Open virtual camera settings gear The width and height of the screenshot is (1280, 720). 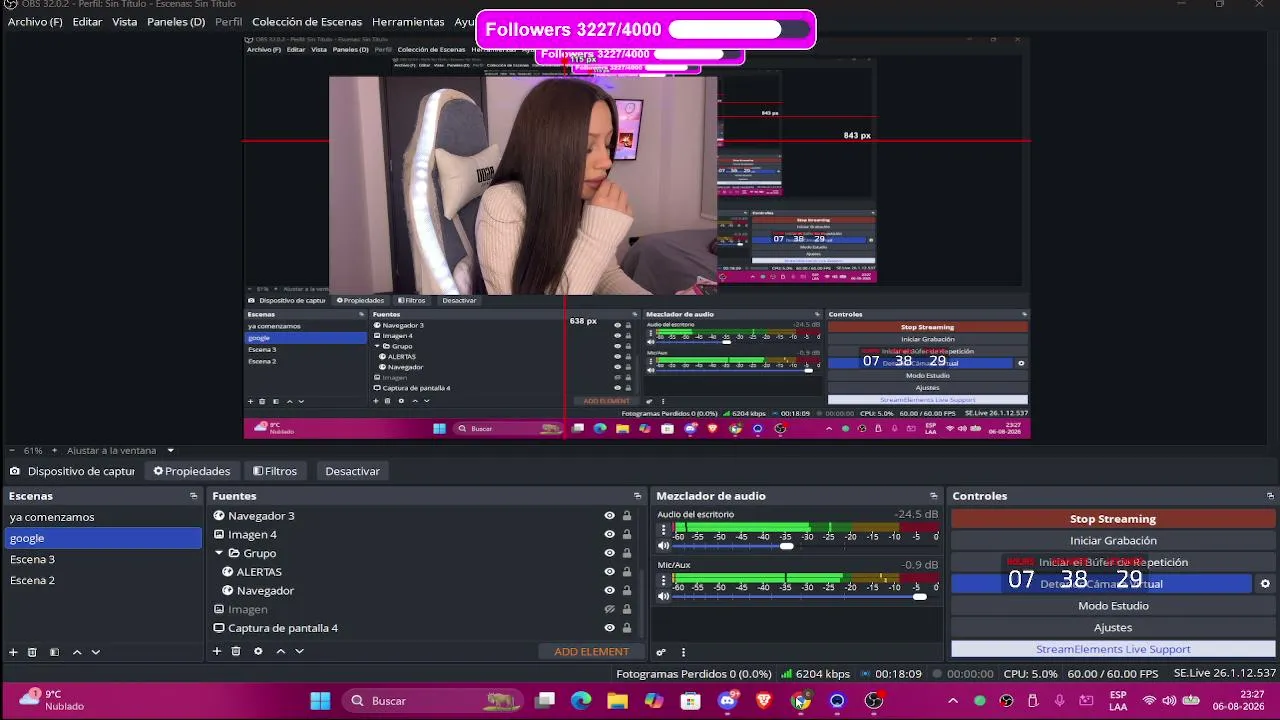point(1265,584)
